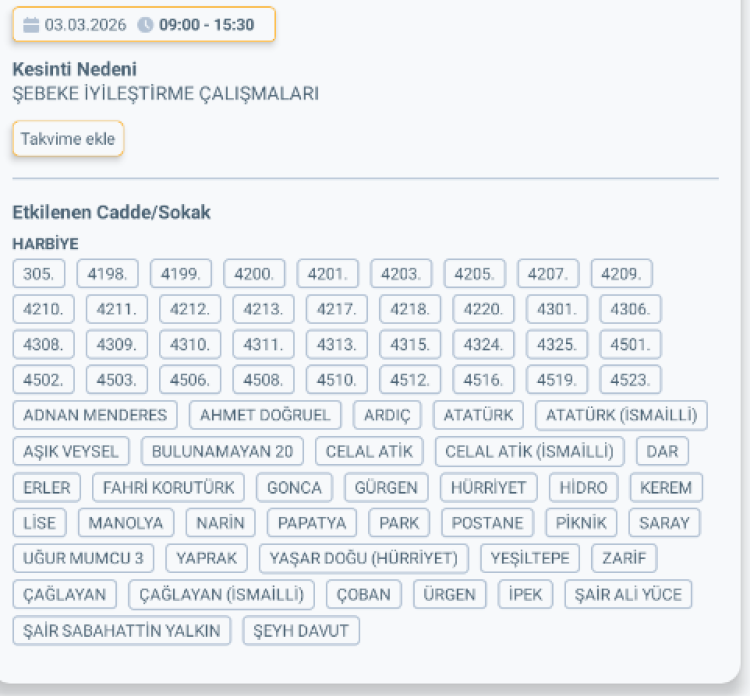750x696 pixels.
Task: Select the ATATÜRK (İSMAİLLİ) tag
Action: [621, 415]
